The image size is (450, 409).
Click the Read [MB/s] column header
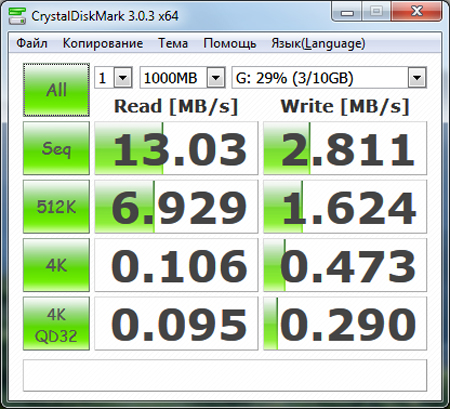point(176,107)
